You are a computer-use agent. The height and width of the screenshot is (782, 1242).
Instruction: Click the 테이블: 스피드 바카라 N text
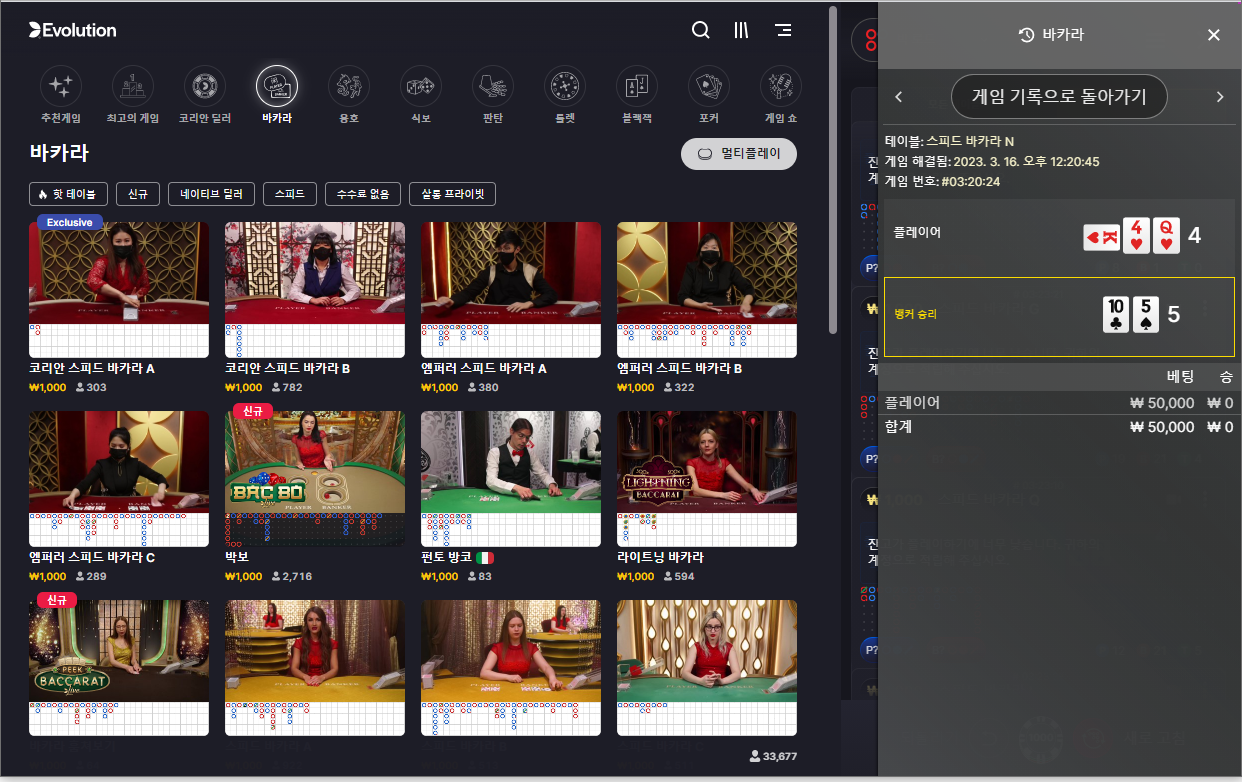click(949, 141)
